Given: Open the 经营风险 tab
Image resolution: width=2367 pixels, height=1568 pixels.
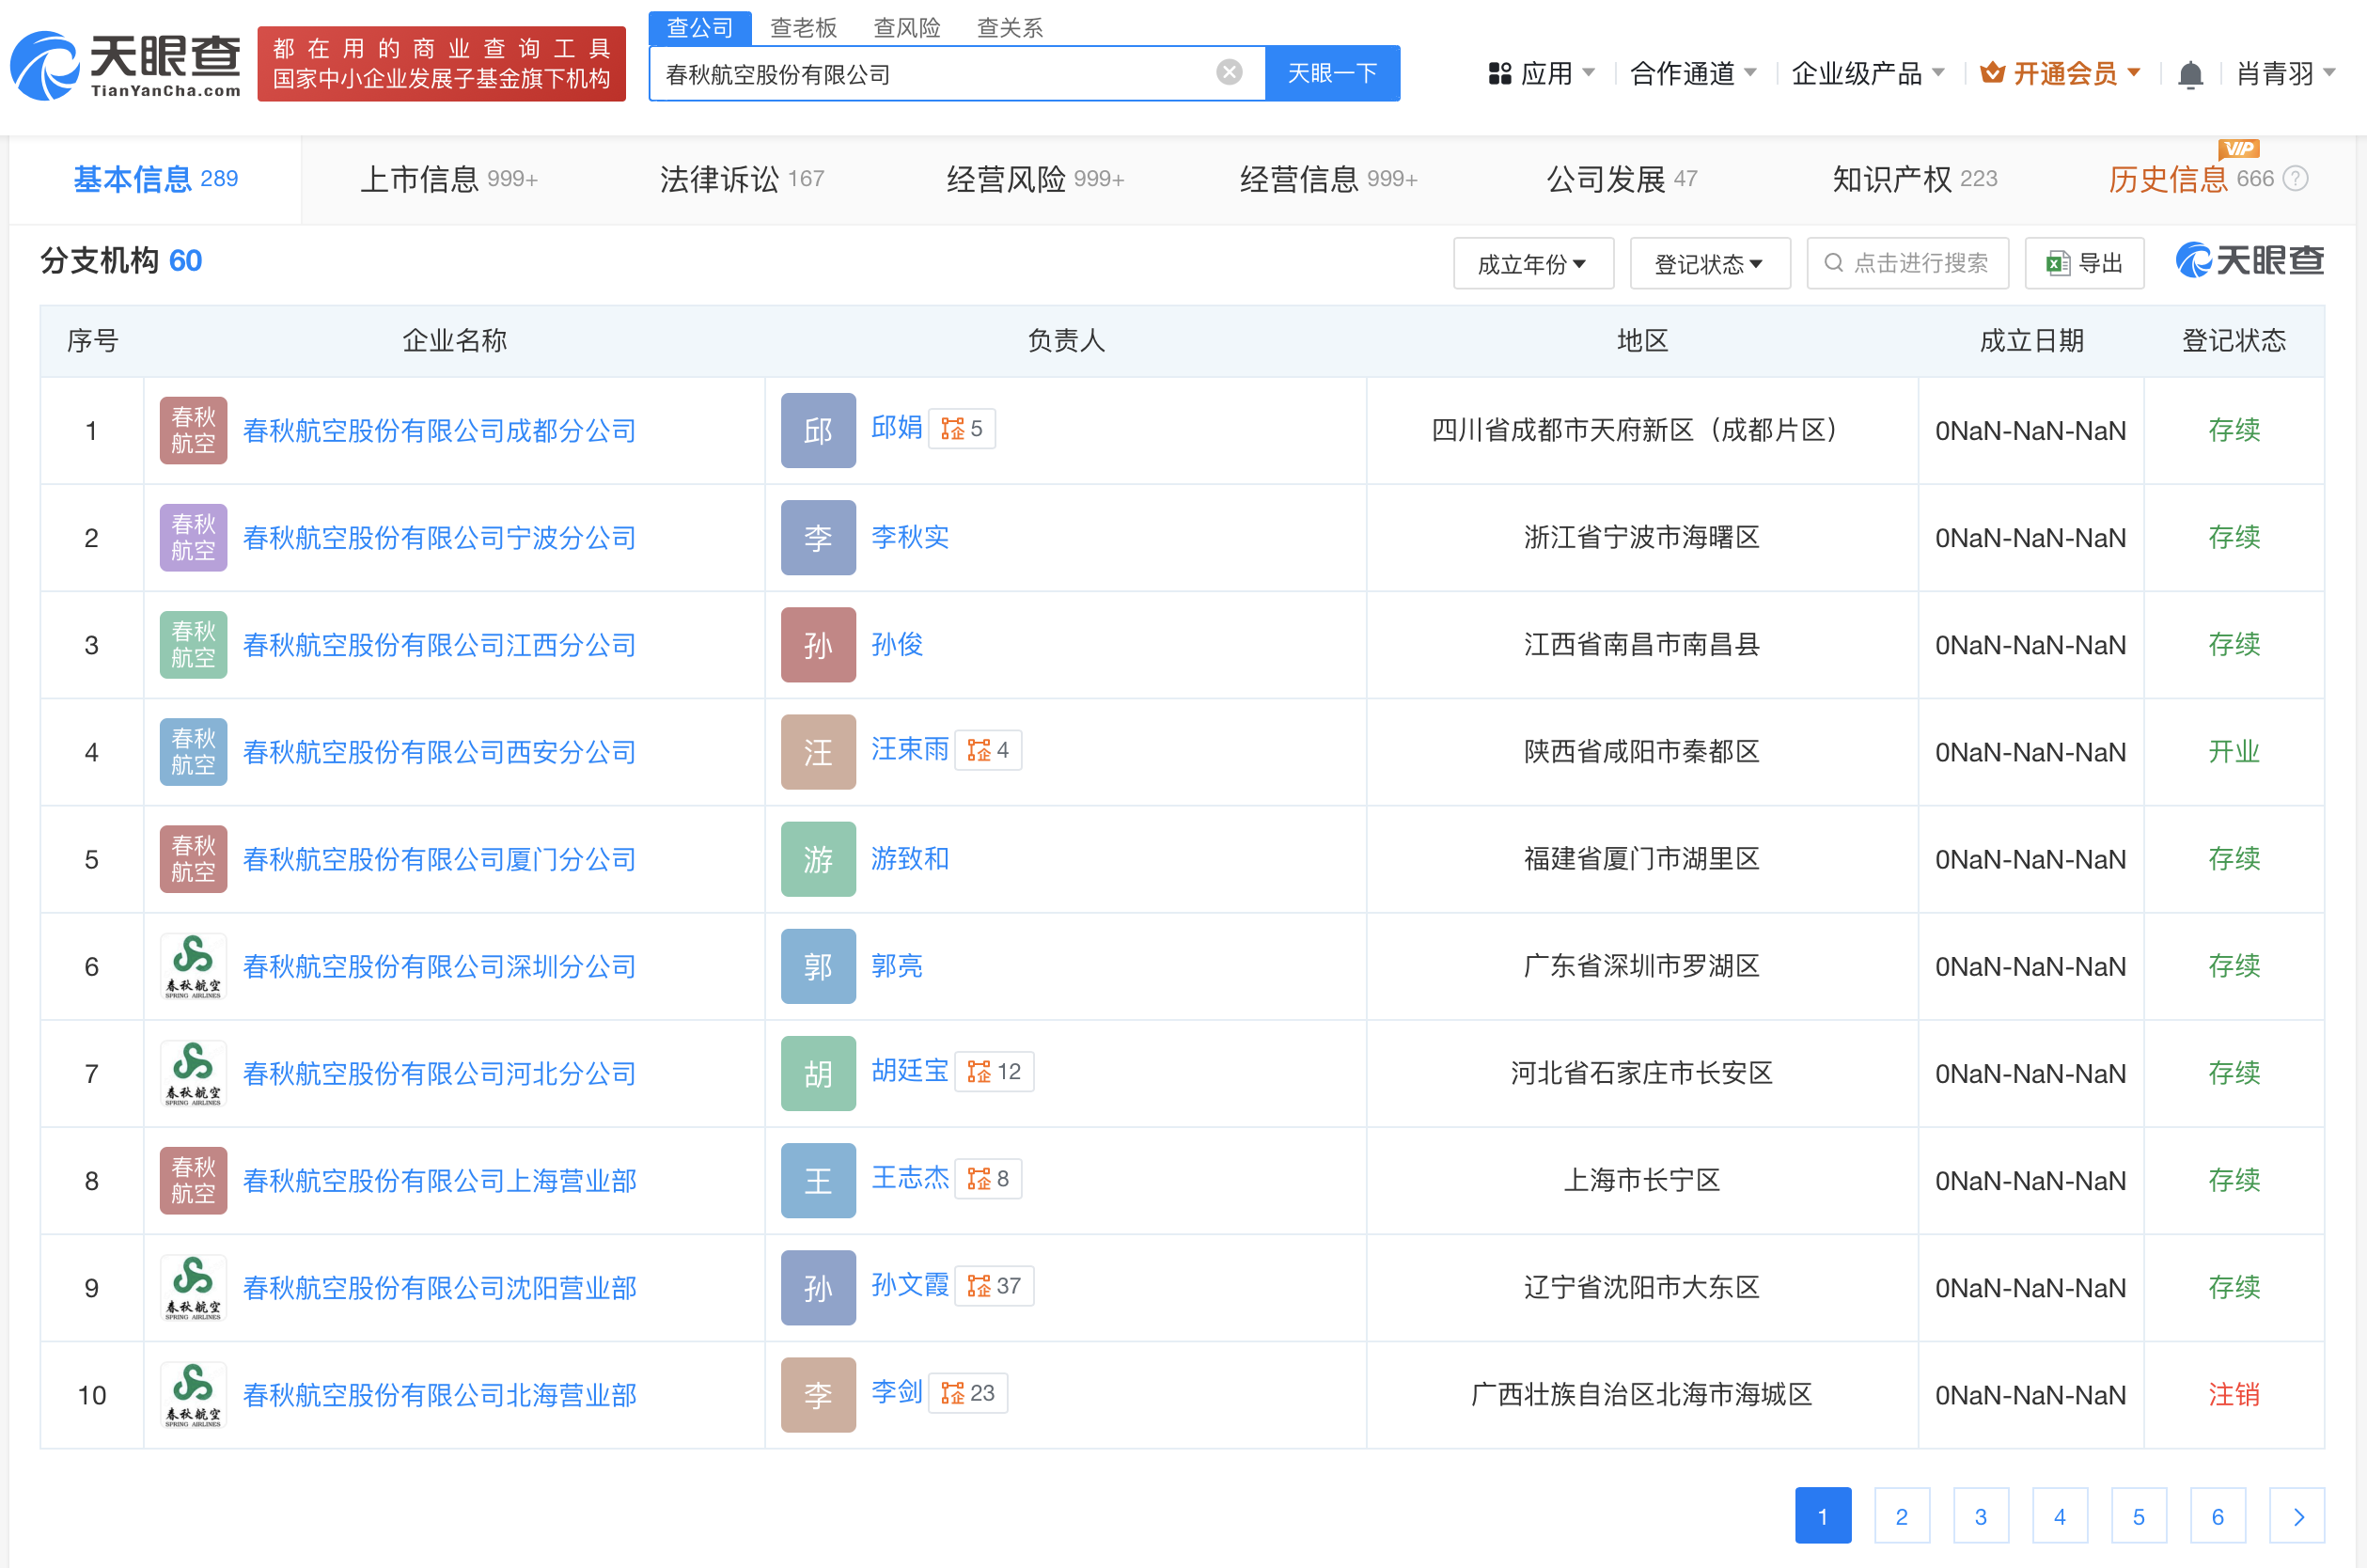Looking at the screenshot, I should [x=1035, y=179].
